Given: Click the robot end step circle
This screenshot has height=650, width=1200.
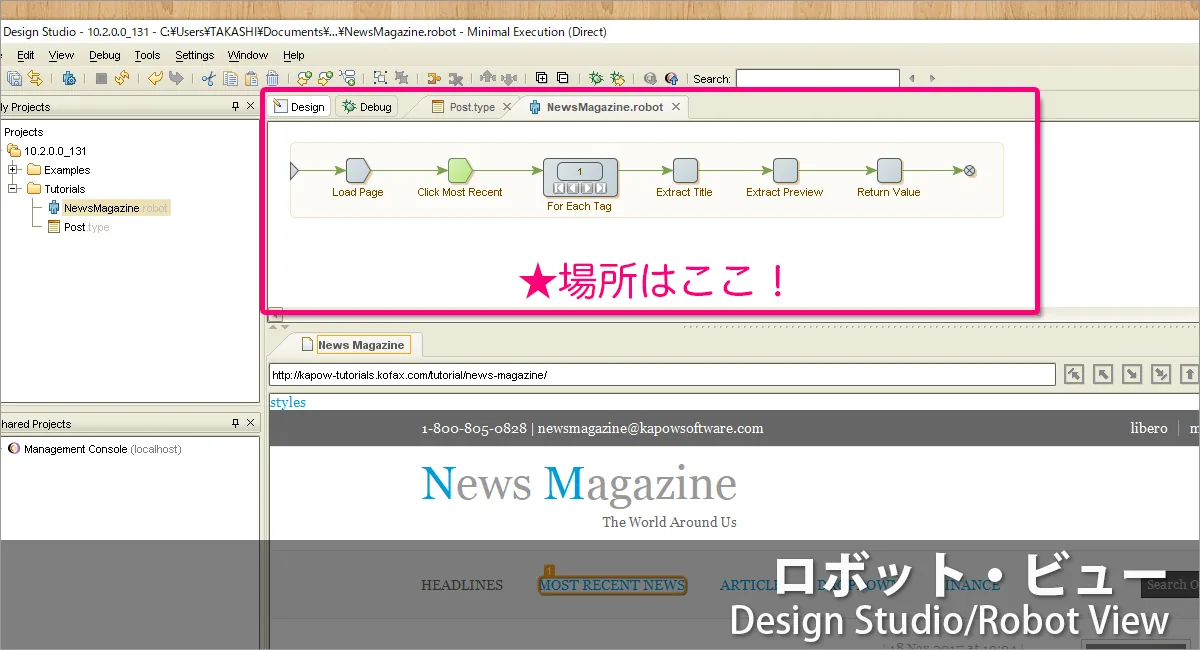Looking at the screenshot, I should [970, 171].
